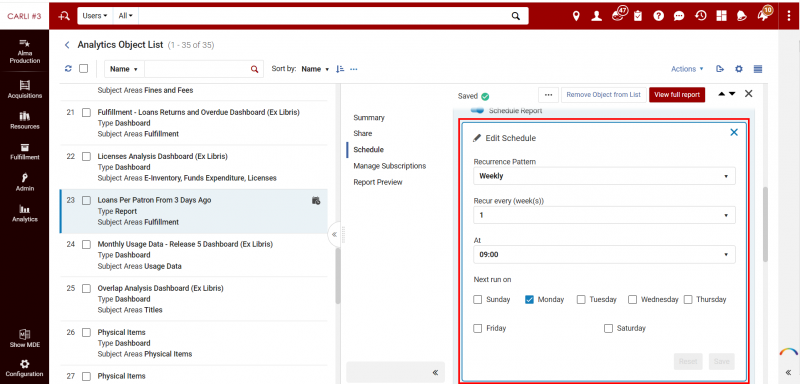Toggle the sort direction icon
The image size is (800, 384).
tap(340, 69)
